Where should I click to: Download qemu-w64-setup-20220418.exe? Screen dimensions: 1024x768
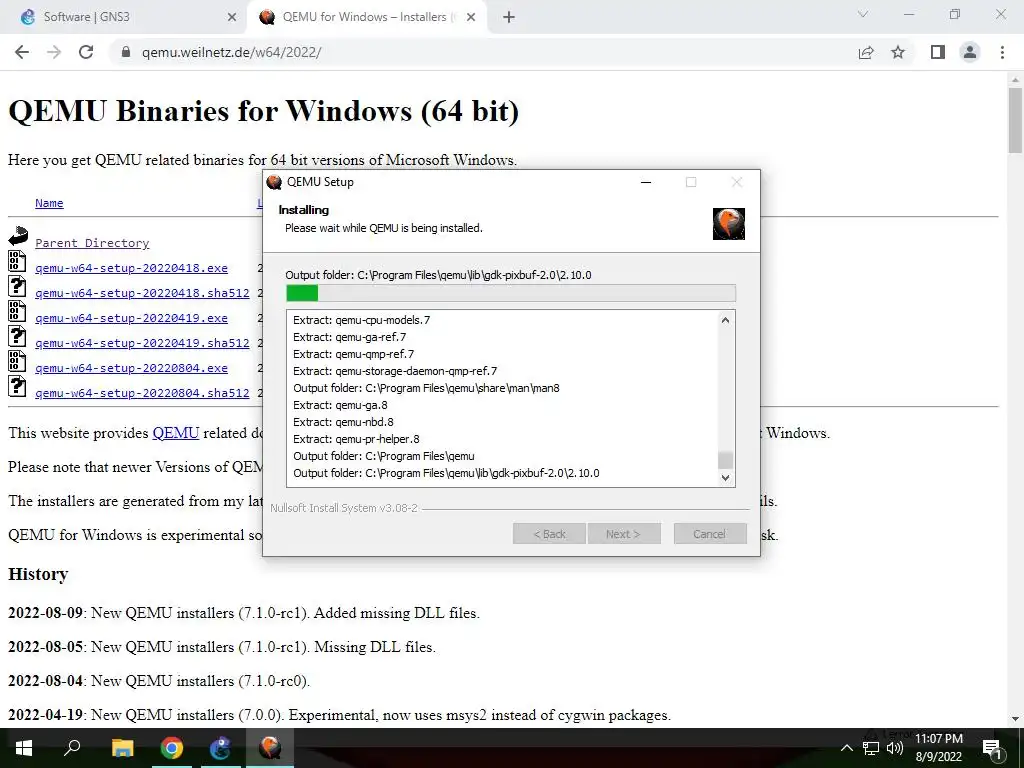point(131,268)
